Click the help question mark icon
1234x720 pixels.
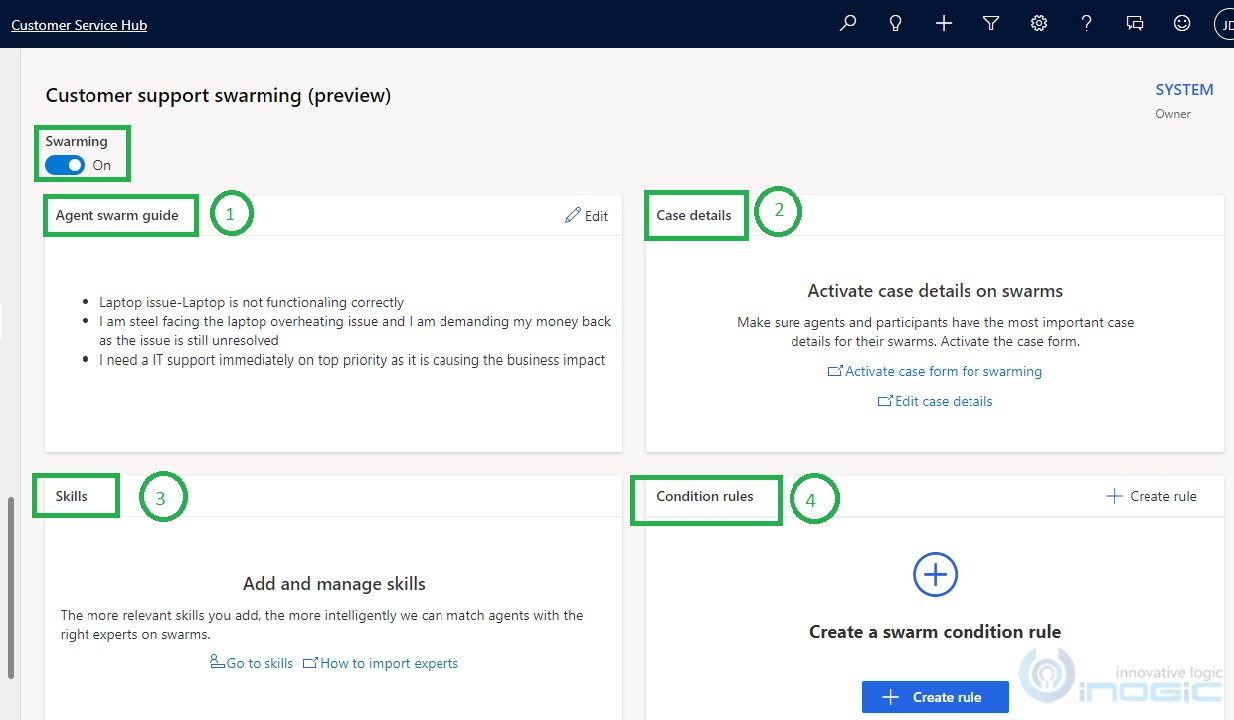(x=1087, y=23)
